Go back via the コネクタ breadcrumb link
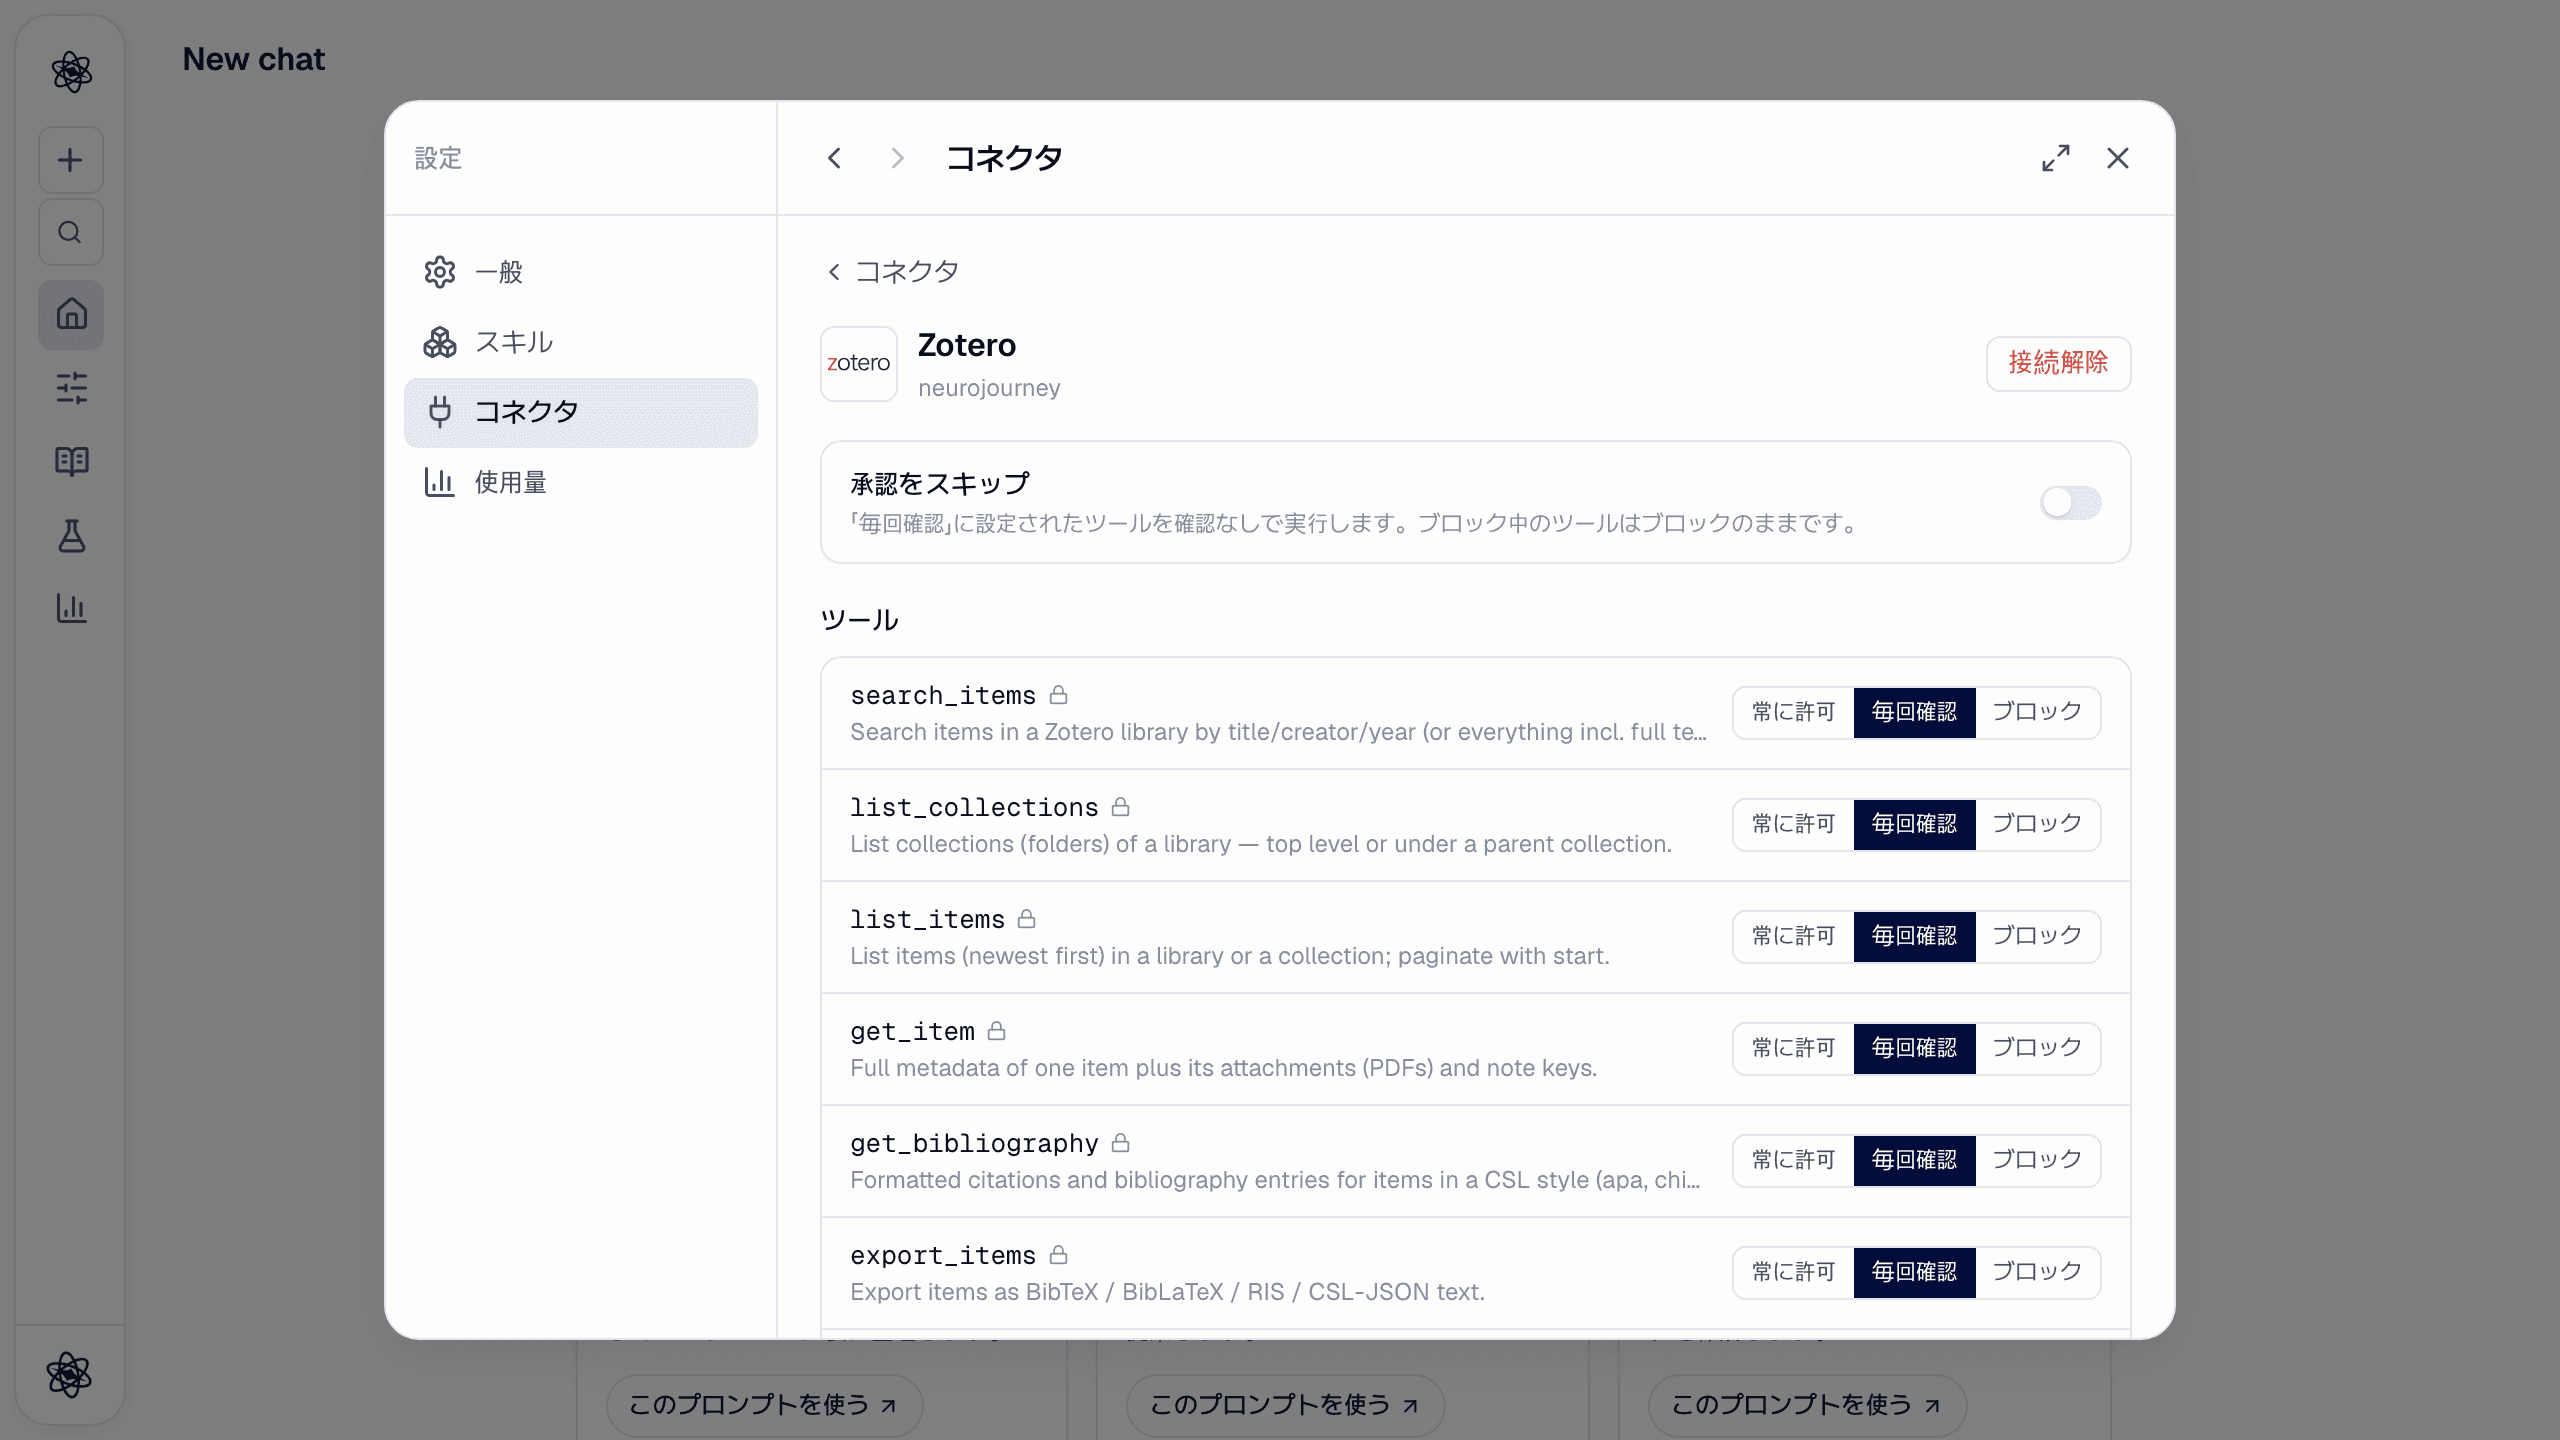2560x1440 pixels. click(893, 272)
